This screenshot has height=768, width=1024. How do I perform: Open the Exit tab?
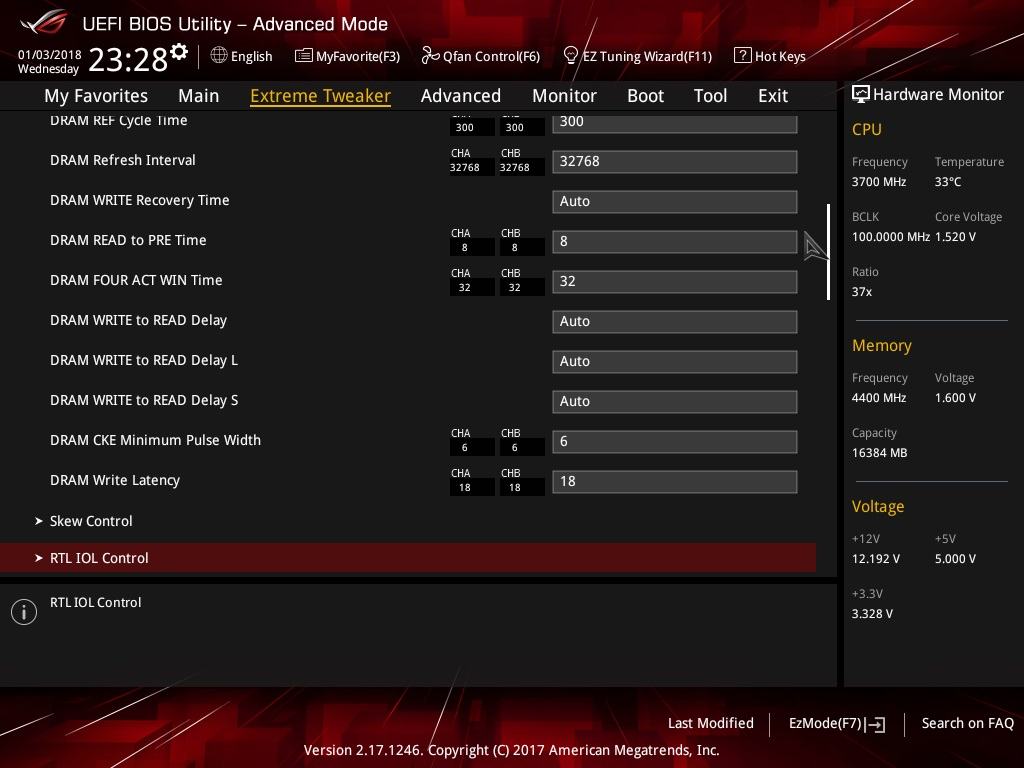click(773, 95)
